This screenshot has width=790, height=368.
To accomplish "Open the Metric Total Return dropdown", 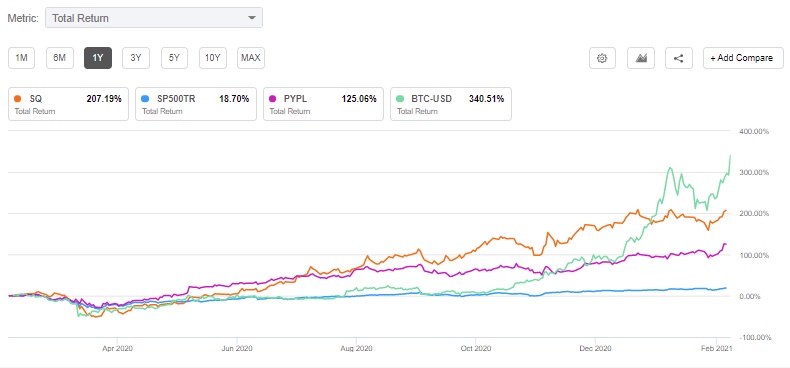I will 154,18.
